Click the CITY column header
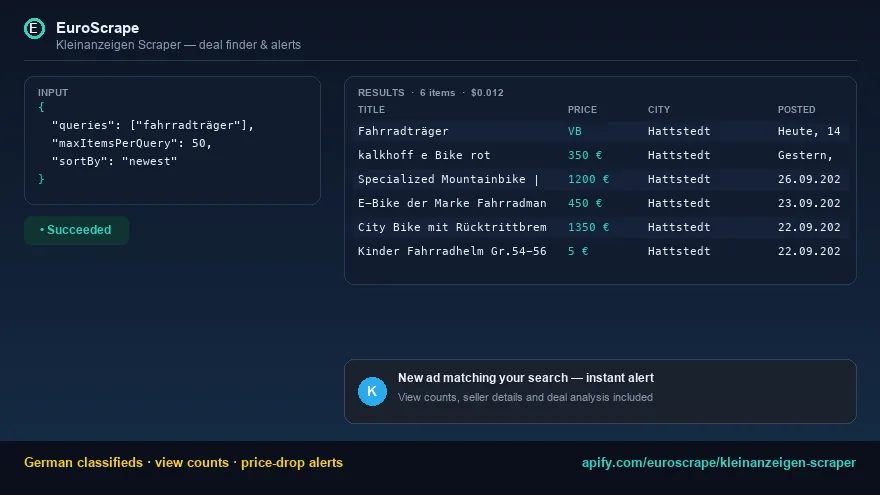 (x=659, y=109)
